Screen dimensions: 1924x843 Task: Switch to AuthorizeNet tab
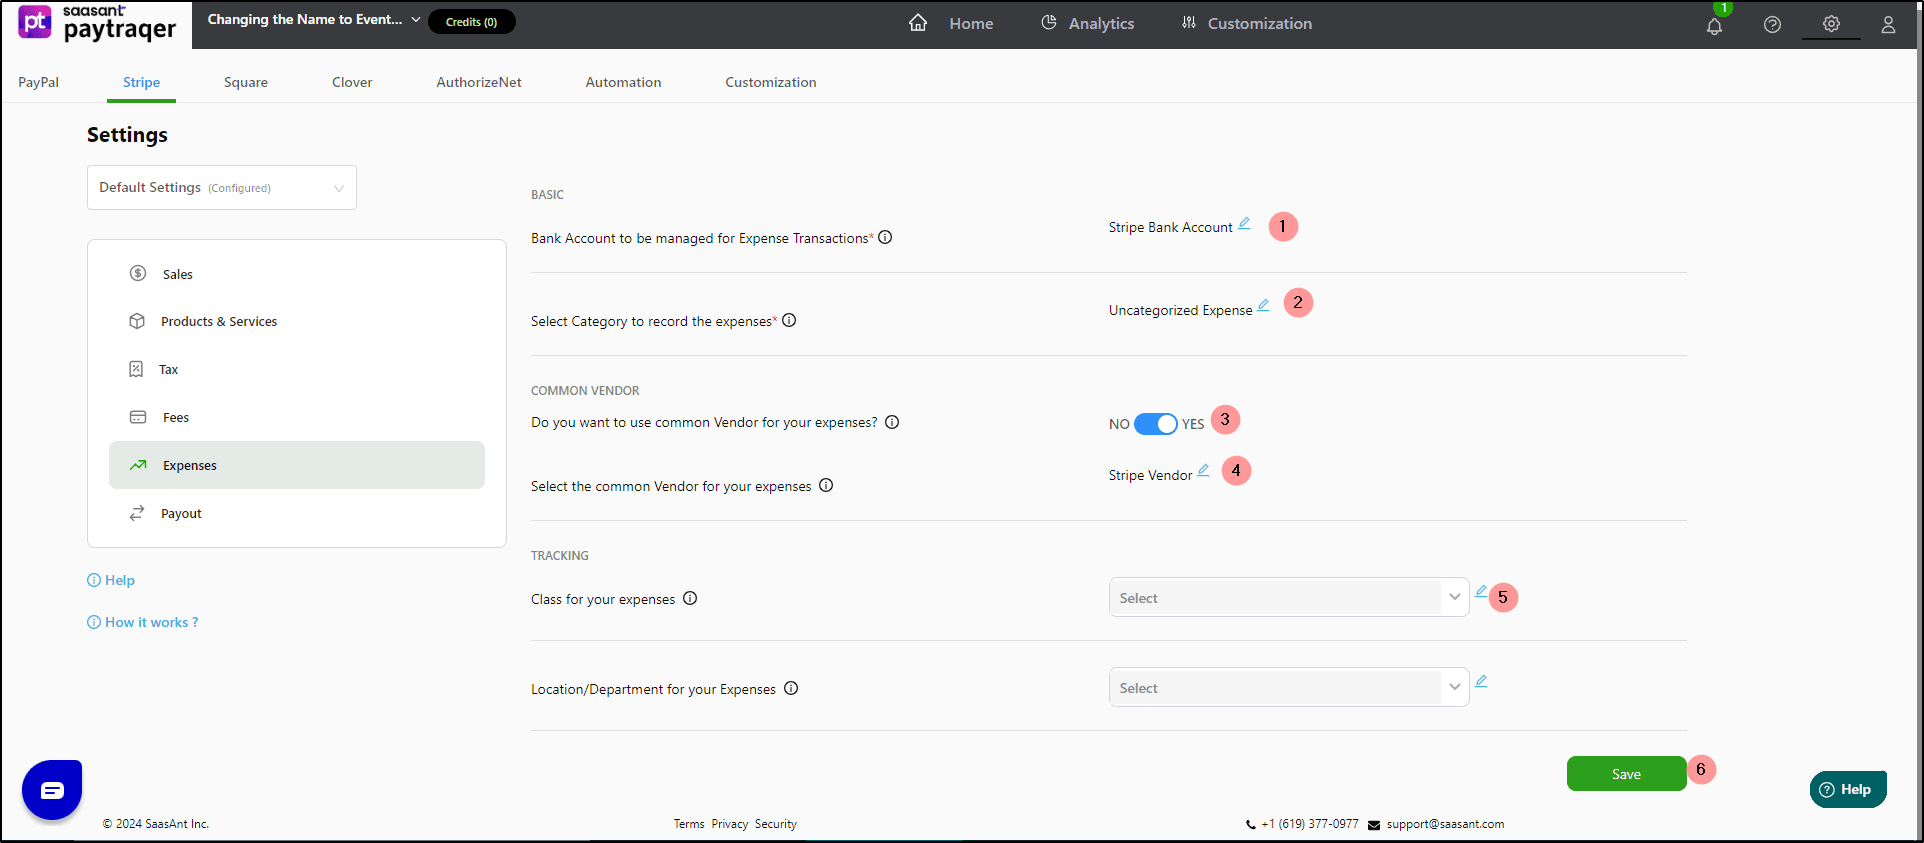[x=479, y=82]
